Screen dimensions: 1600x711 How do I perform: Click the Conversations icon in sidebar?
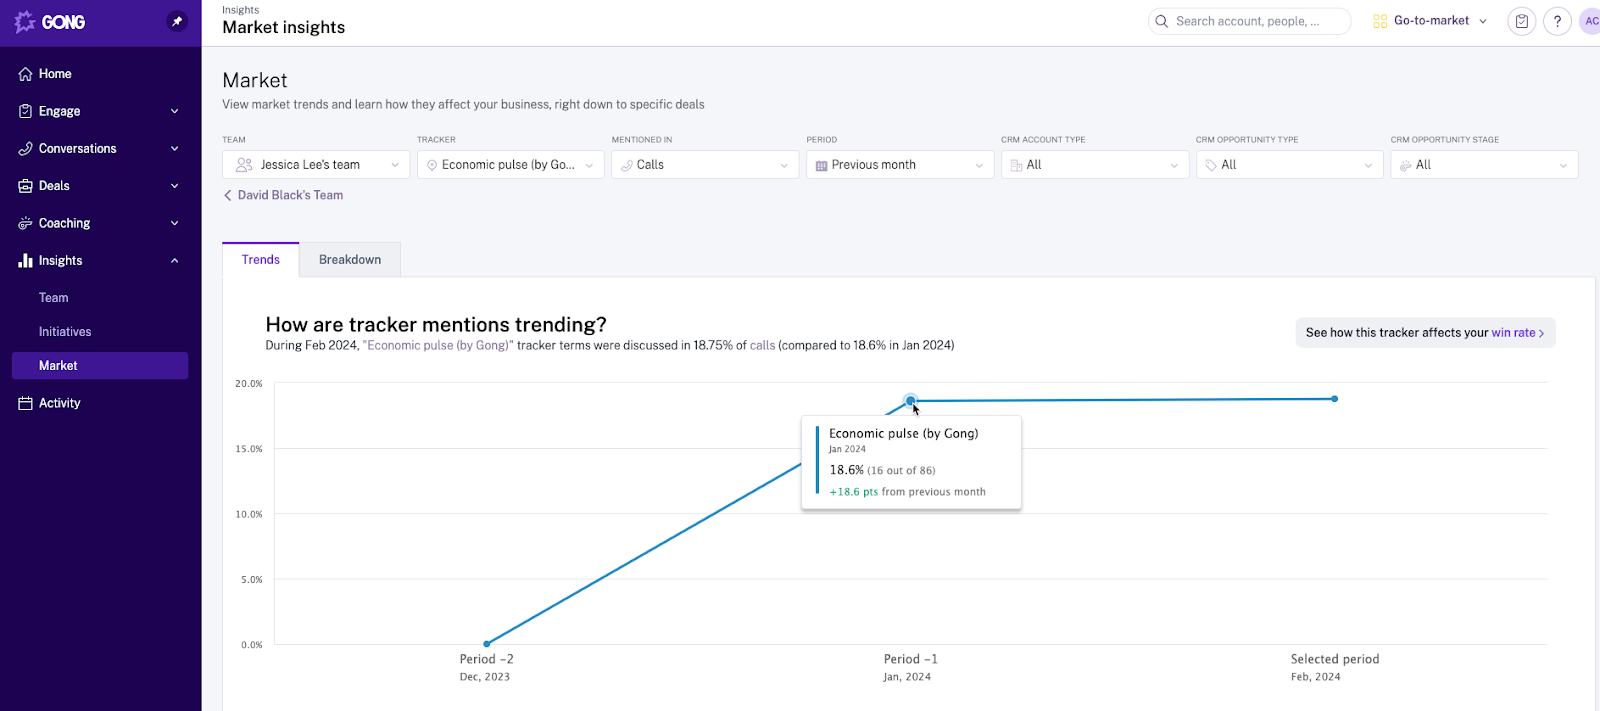[x=26, y=148]
